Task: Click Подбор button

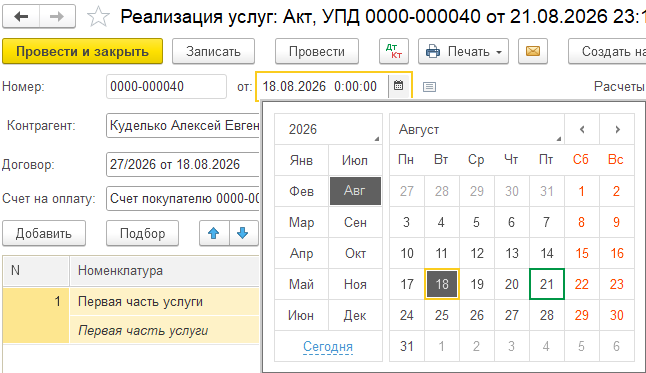Action: coord(143,233)
